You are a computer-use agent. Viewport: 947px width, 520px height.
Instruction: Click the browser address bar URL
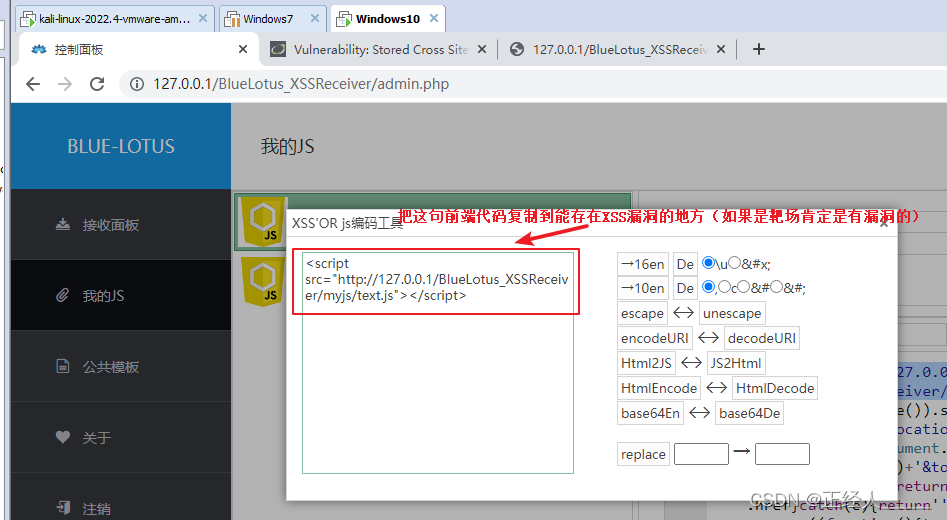[301, 84]
